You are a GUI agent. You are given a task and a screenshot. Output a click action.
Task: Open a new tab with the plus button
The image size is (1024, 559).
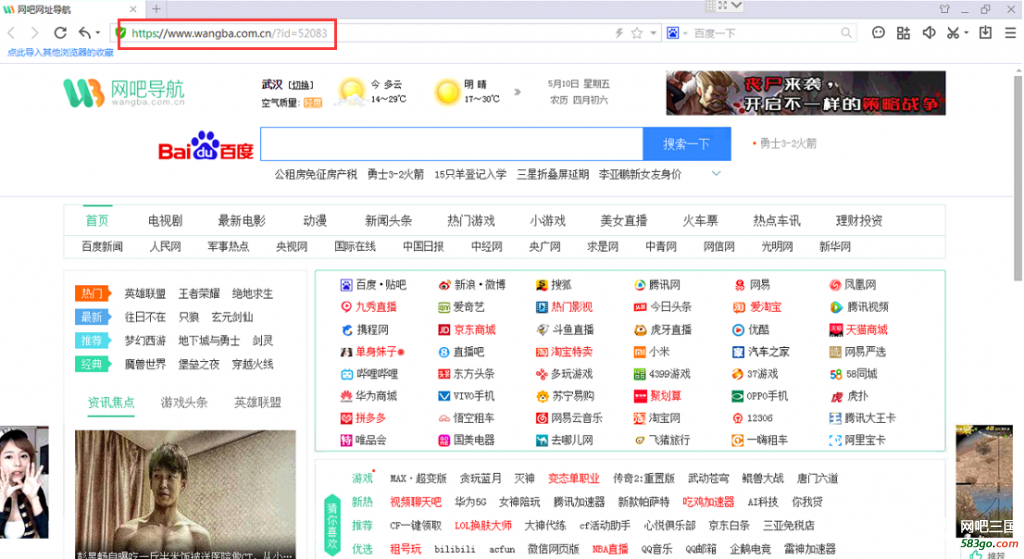[x=156, y=9]
